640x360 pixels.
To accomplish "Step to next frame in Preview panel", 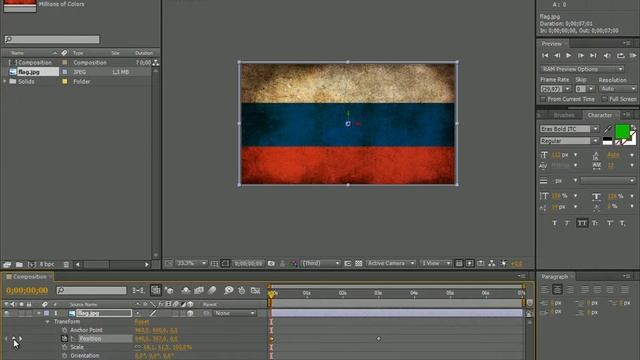I will [581, 56].
